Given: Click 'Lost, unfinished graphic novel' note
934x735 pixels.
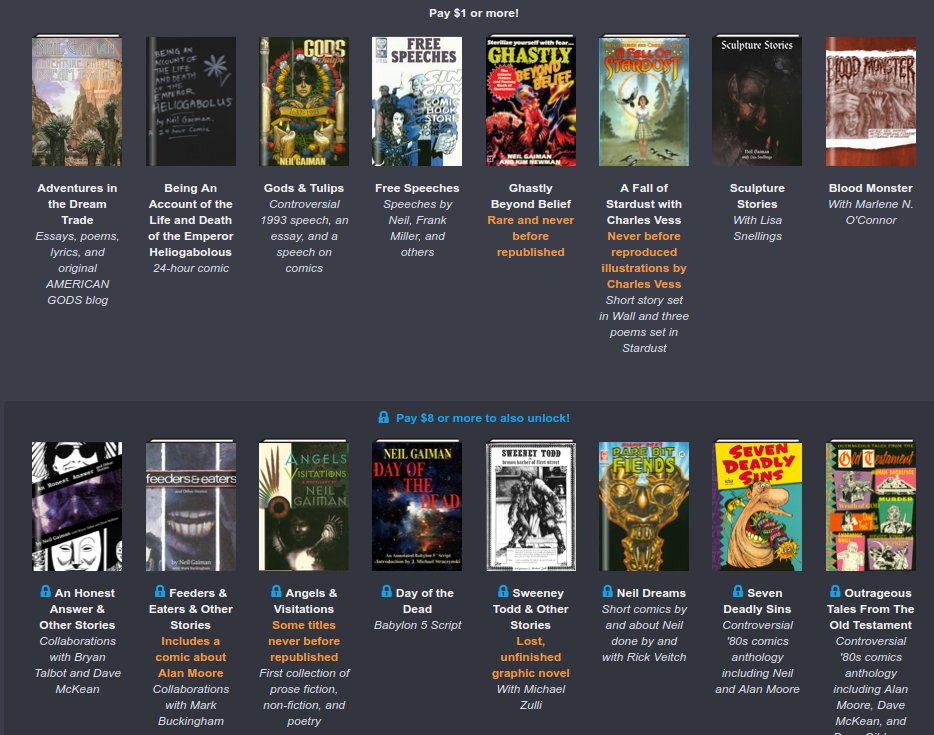Looking at the screenshot, I should [x=531, y=657].
